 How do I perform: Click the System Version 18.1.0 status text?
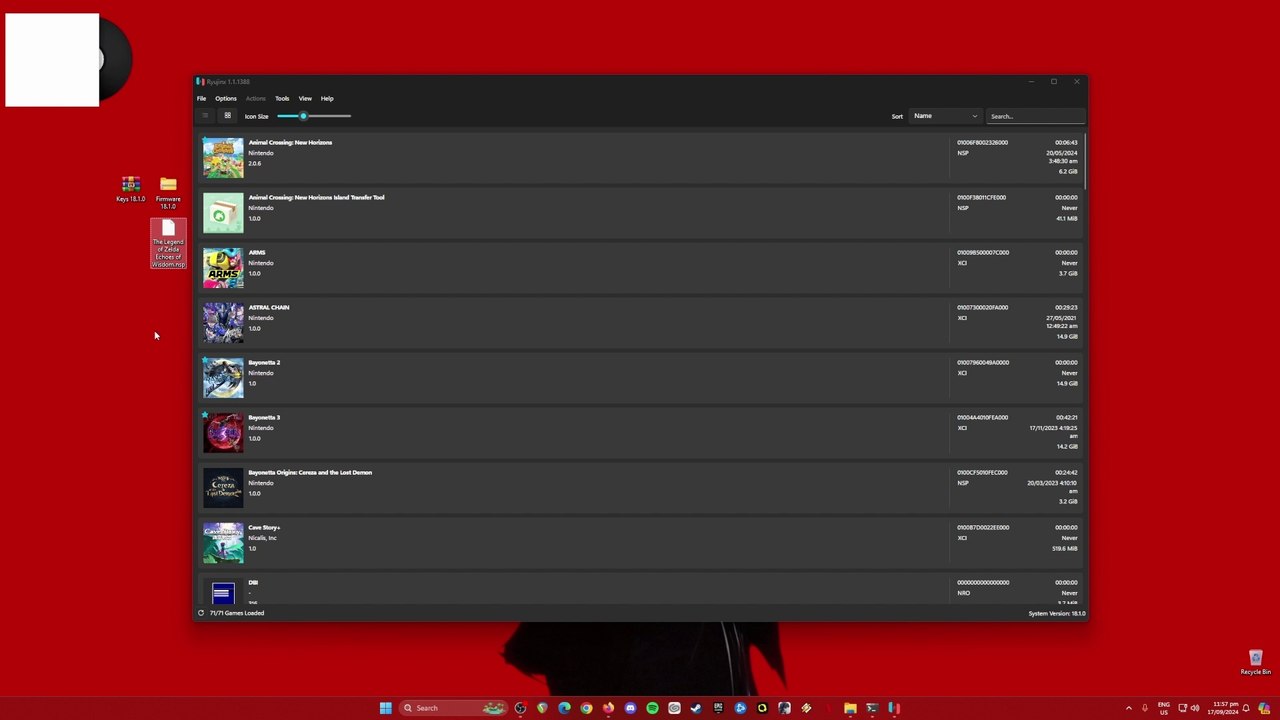(x=1057, y=613)
